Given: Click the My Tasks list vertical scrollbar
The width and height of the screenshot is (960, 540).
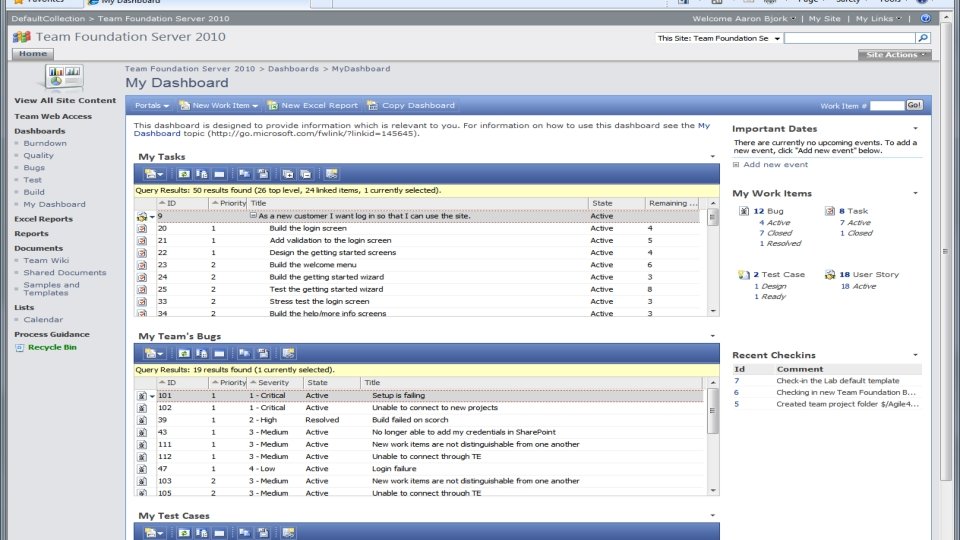Looking at the screenshot, I should pyautogui.click(x=713, y=257).
